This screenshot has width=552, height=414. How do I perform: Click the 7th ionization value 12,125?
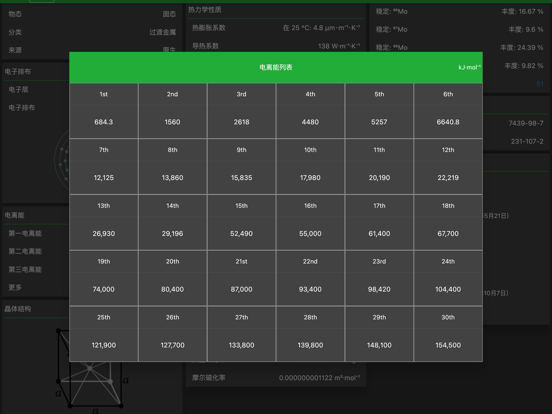pos(104,178)
